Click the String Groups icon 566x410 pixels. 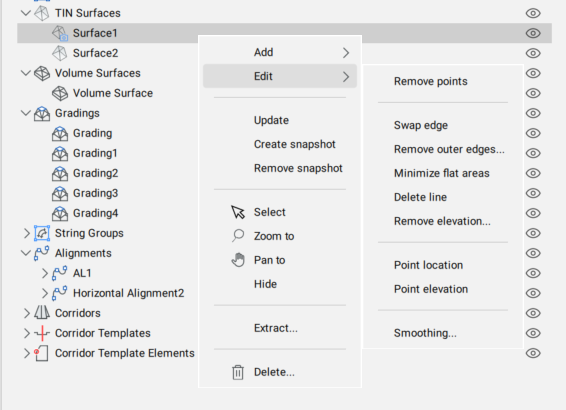42,233
